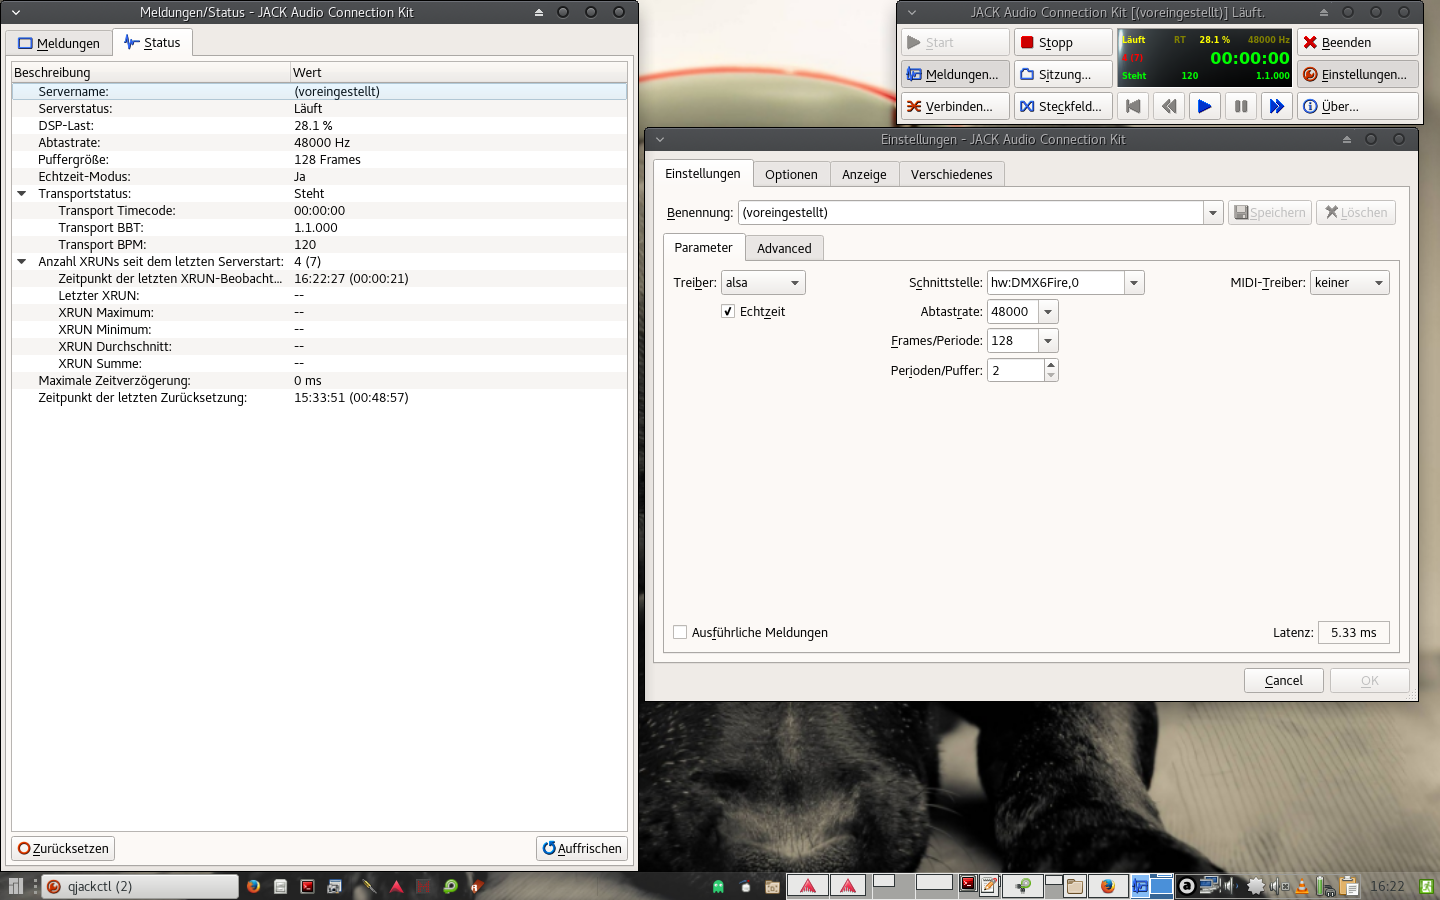The height and width of the screenshot is (900, 1440).
Task: Open the Steckfeld patchbay
Action: [1062, 106]
